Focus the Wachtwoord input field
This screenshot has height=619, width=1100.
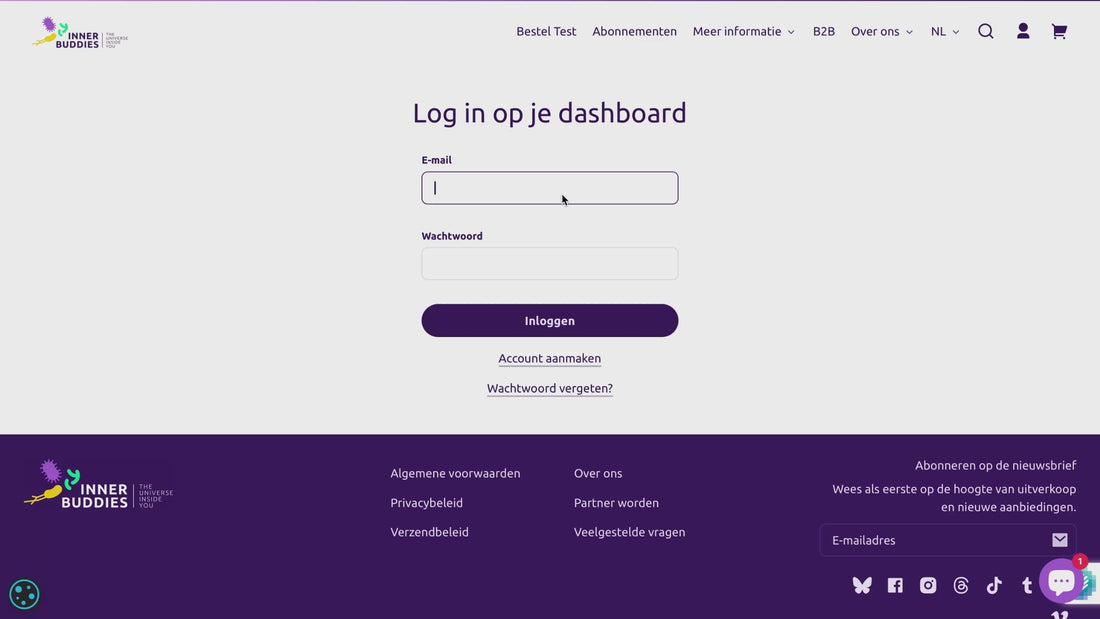point(550,264)
